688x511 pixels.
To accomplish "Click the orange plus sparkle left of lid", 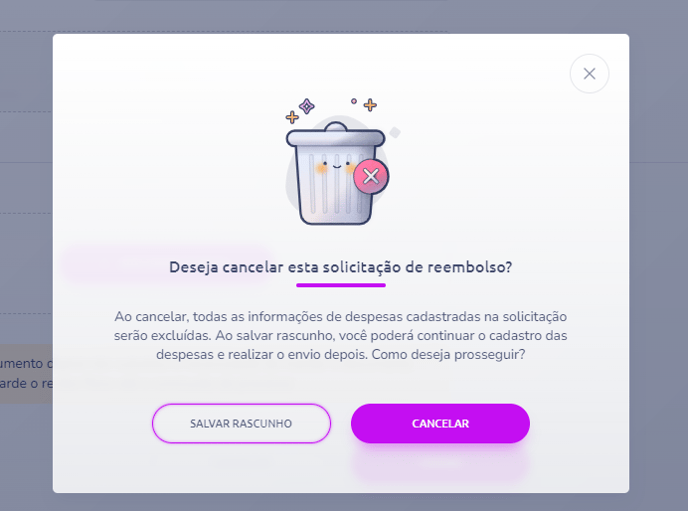I will pyautogui.click(x=292, y=117).
